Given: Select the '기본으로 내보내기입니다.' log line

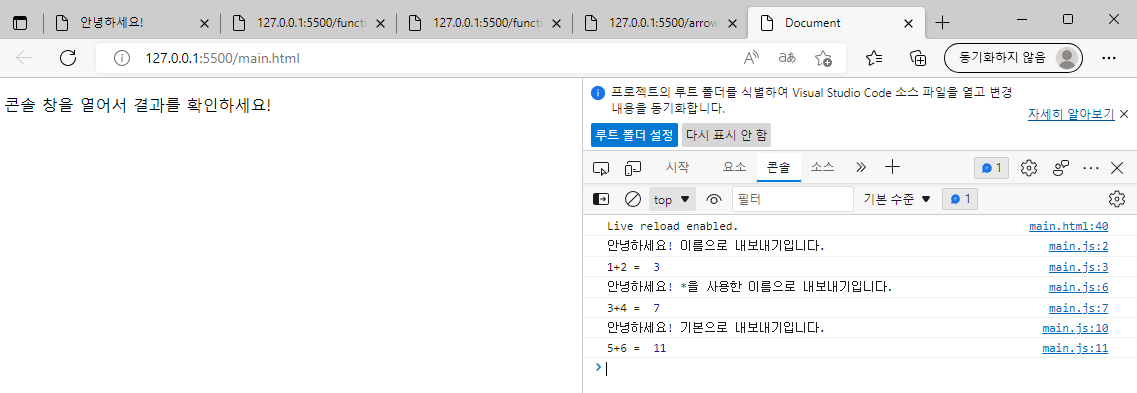Looking at the screenshot, I should pos(716,328).
